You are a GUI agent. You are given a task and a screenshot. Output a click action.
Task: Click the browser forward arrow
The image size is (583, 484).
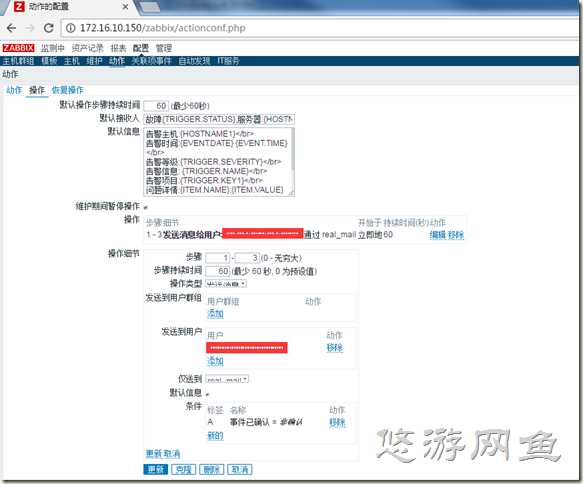tap(30, 28)
